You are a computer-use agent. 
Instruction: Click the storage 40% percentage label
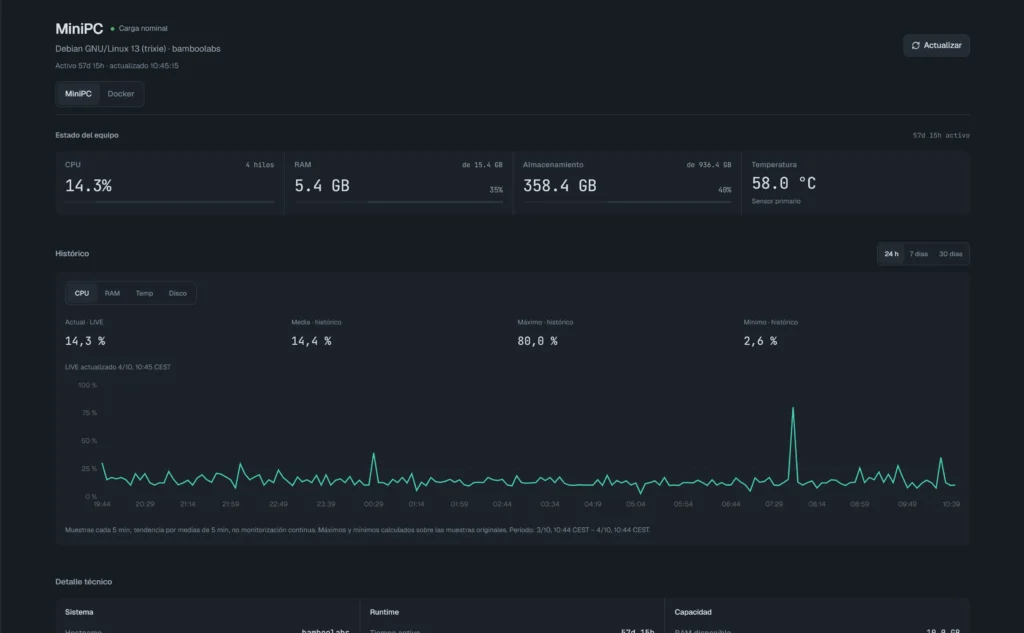(x=725, y=190)
